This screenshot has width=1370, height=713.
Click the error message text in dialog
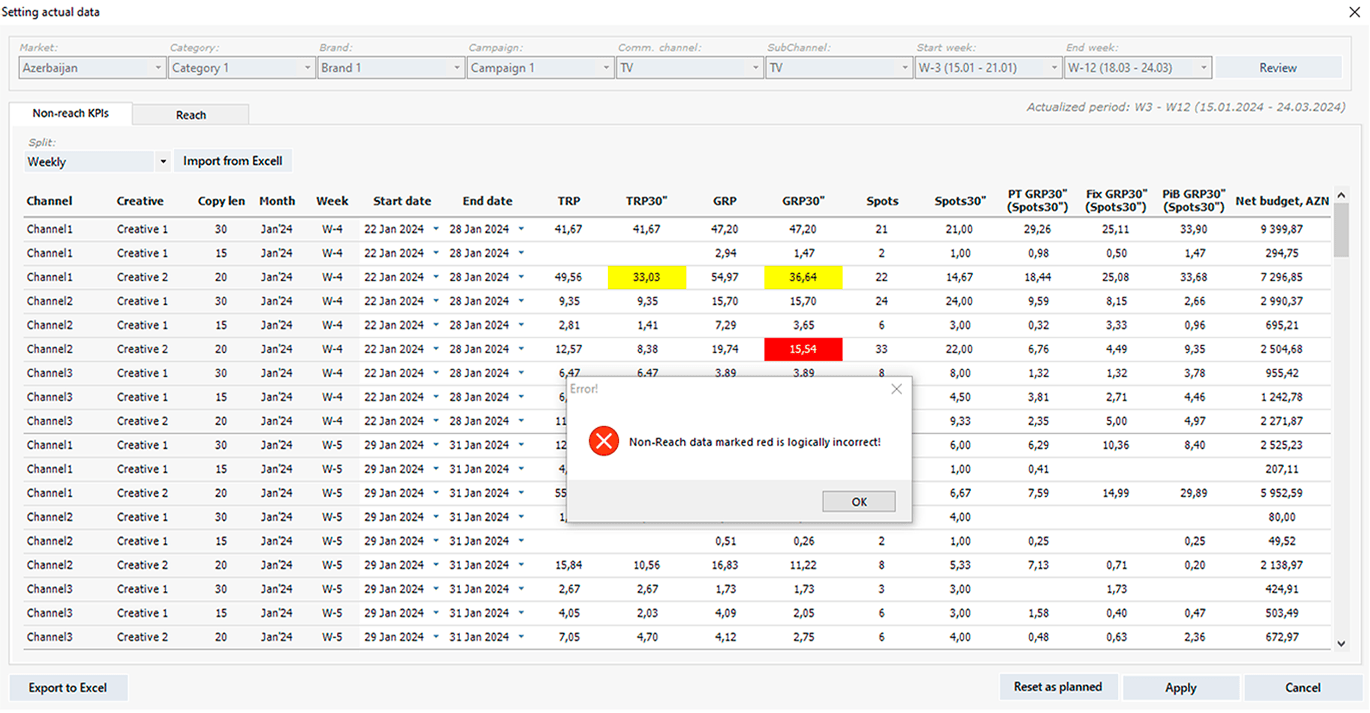[x=755, y=441]
